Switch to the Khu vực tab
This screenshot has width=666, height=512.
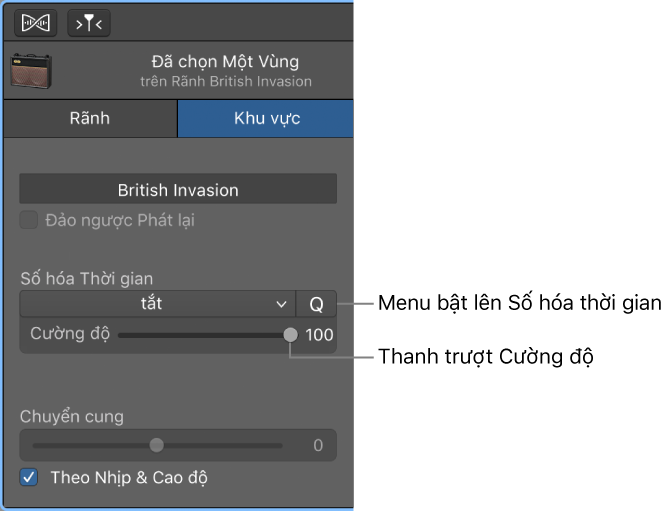click(x=265, y=119)
